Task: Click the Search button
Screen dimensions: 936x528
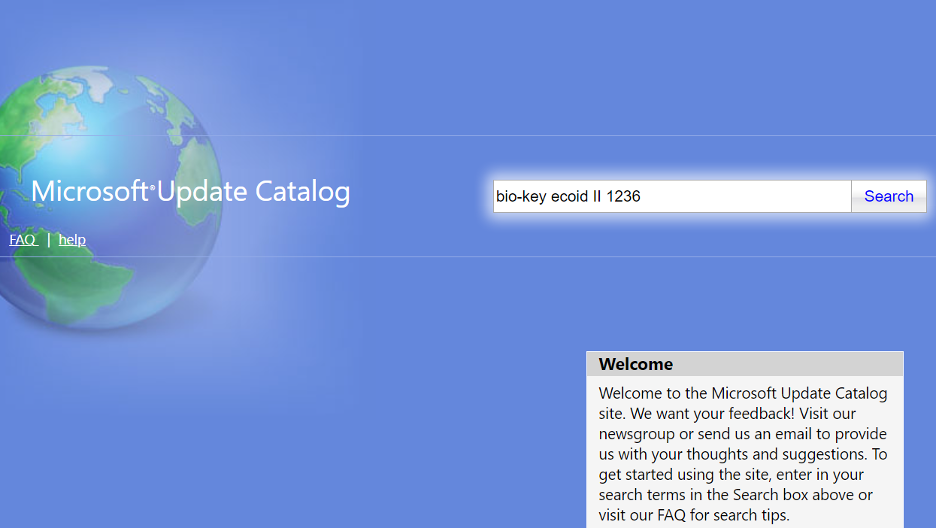Action: tap(888, 196)
